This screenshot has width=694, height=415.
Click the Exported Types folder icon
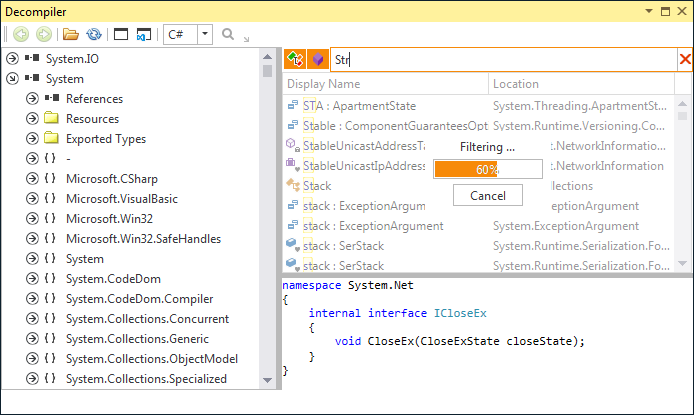[51, 138]
